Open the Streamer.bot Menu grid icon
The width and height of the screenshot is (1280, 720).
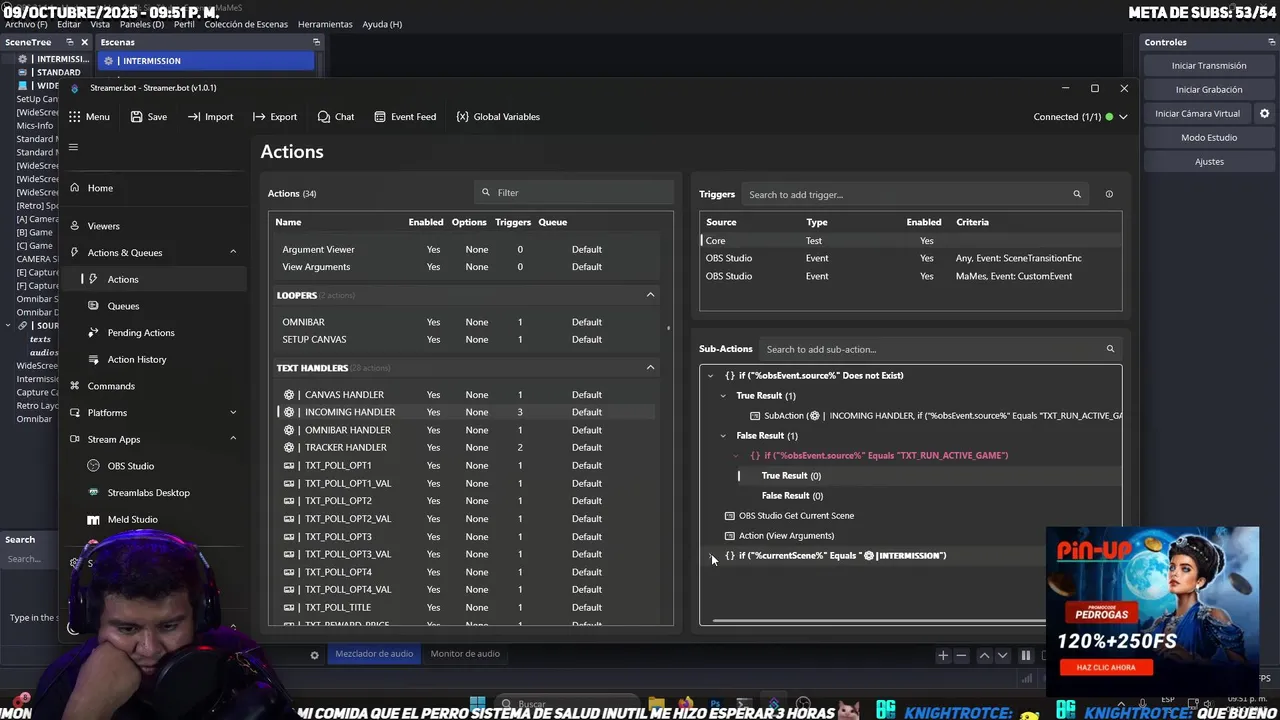coord(74,117)
